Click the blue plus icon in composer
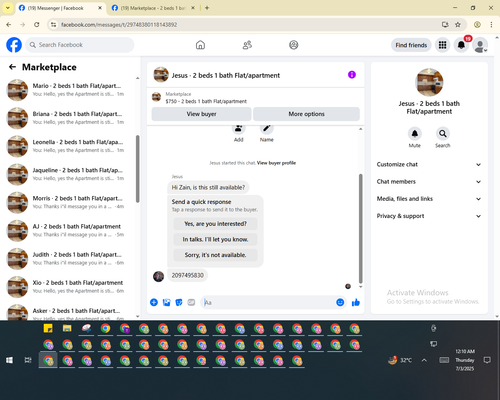Screen dimensions: 500x400 pyautogui.click(x=154, y=302)
